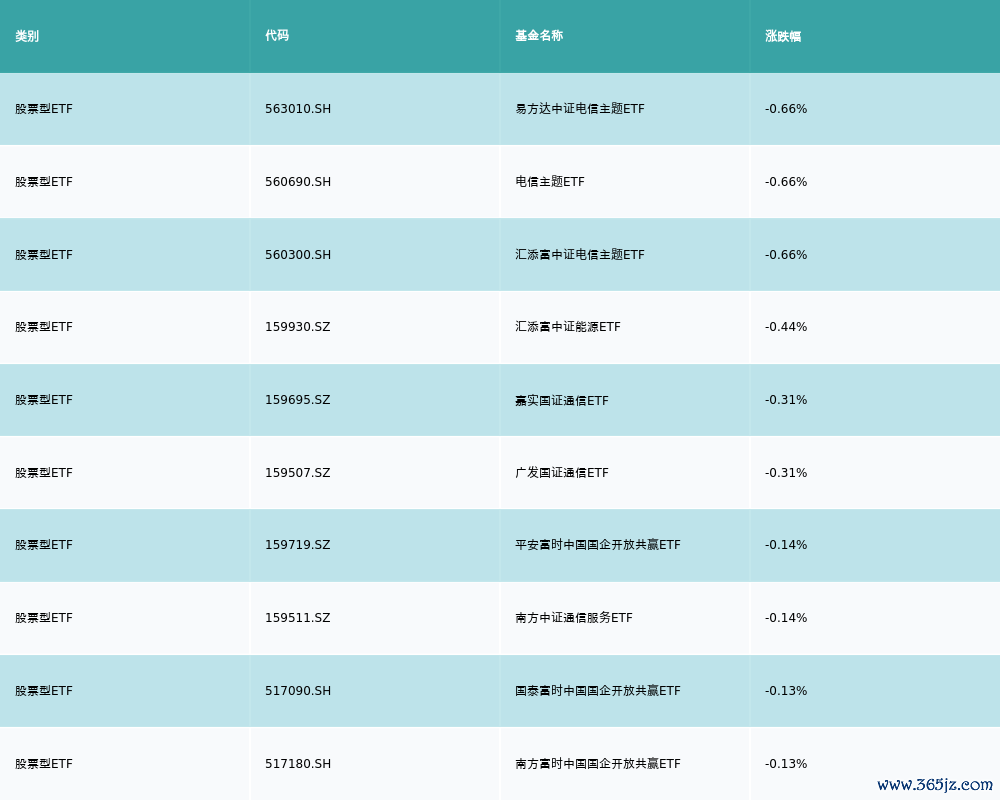Click the -0.13% value for 517090.SH
This screenshot has height=800, width=1000.
tap(786, 691)
